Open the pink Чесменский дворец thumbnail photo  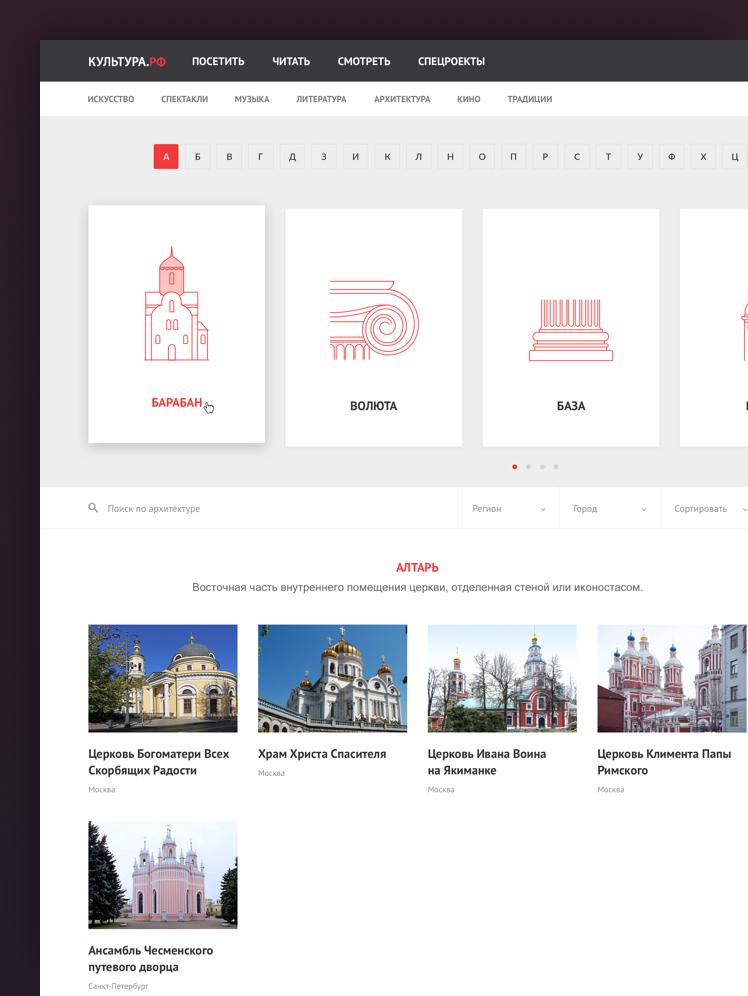click(163, 875)
